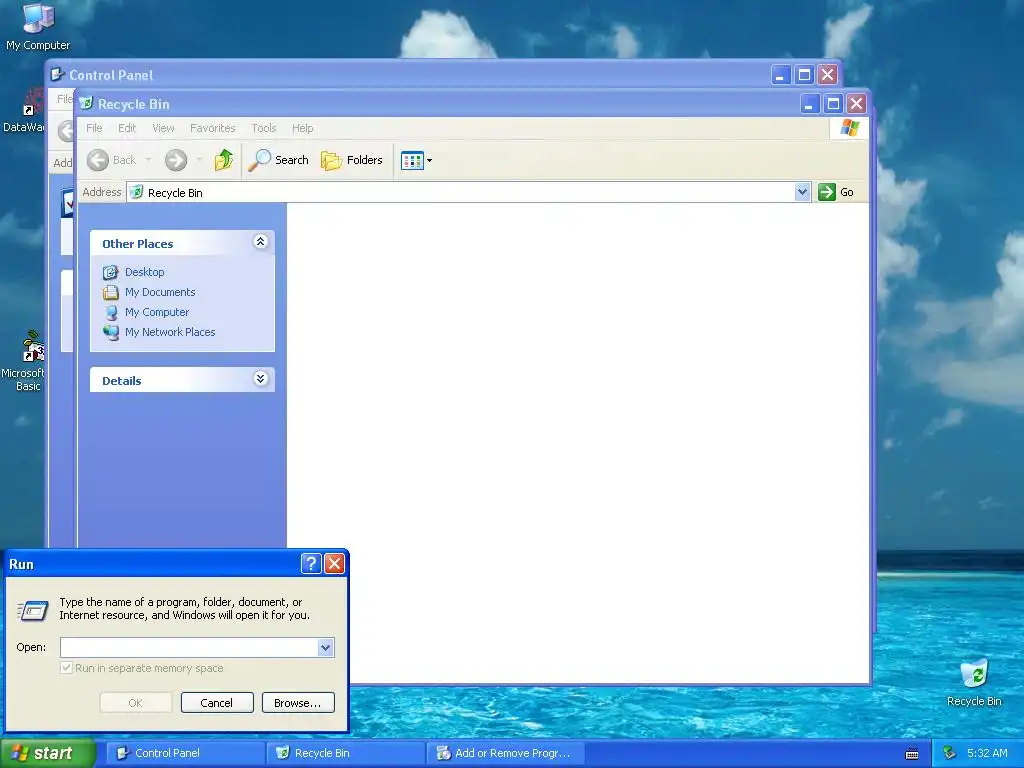Minimize the Control Panel window

(x=780, y=74)
